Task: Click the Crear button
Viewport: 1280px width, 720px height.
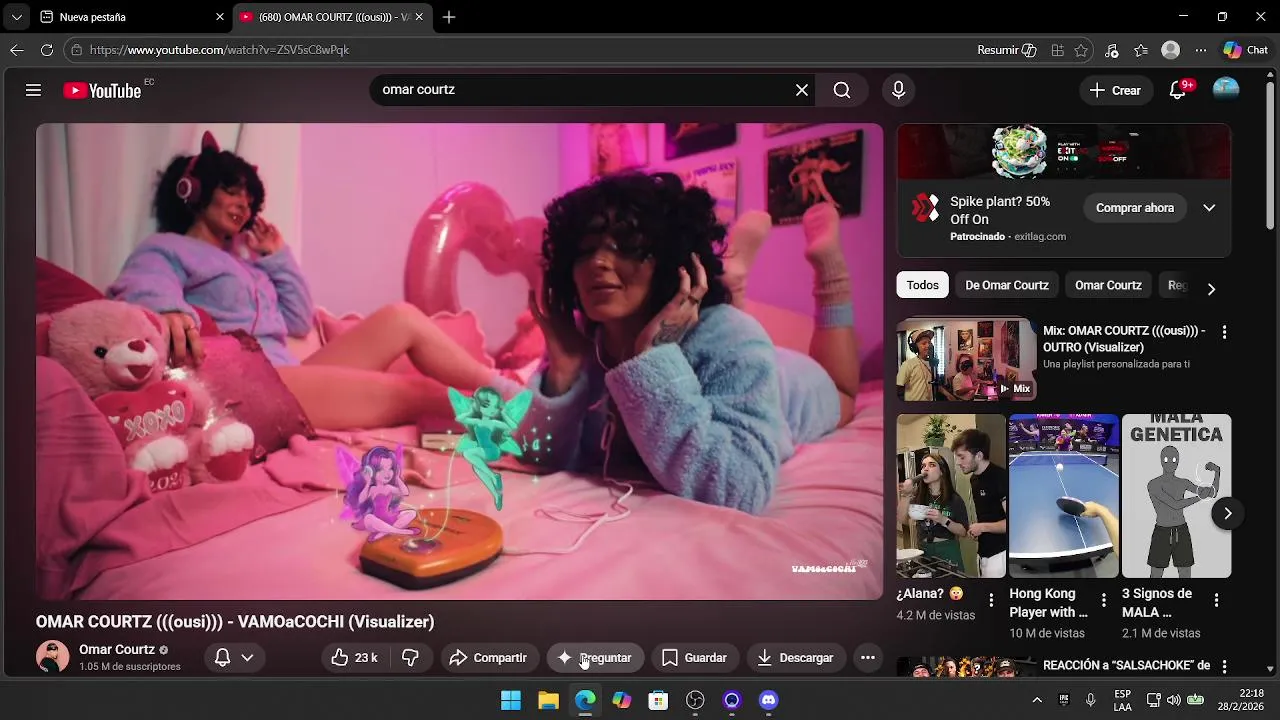Action: click(x=1115, y=90)
